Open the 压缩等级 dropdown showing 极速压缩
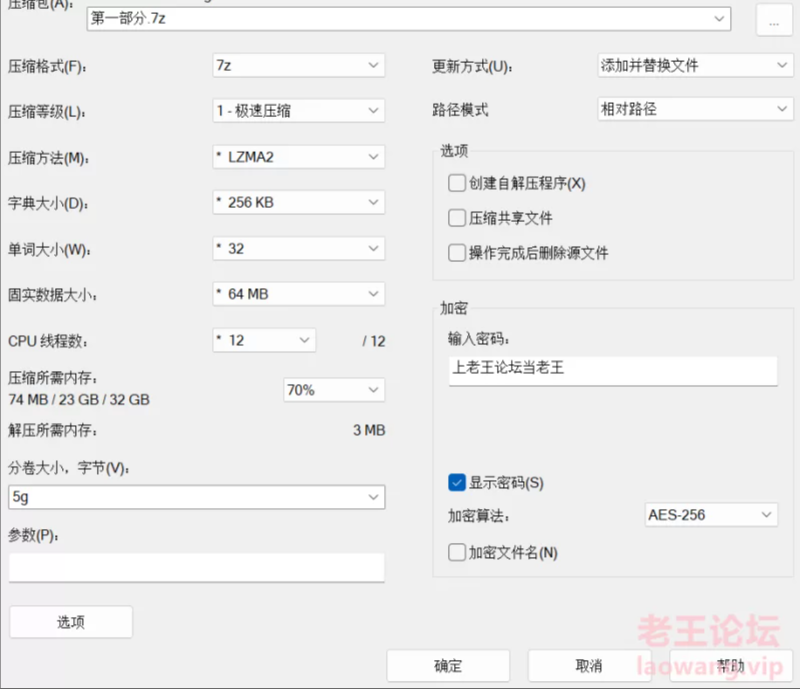This screenshot has height=689, width=800. [x=298, y=110]
